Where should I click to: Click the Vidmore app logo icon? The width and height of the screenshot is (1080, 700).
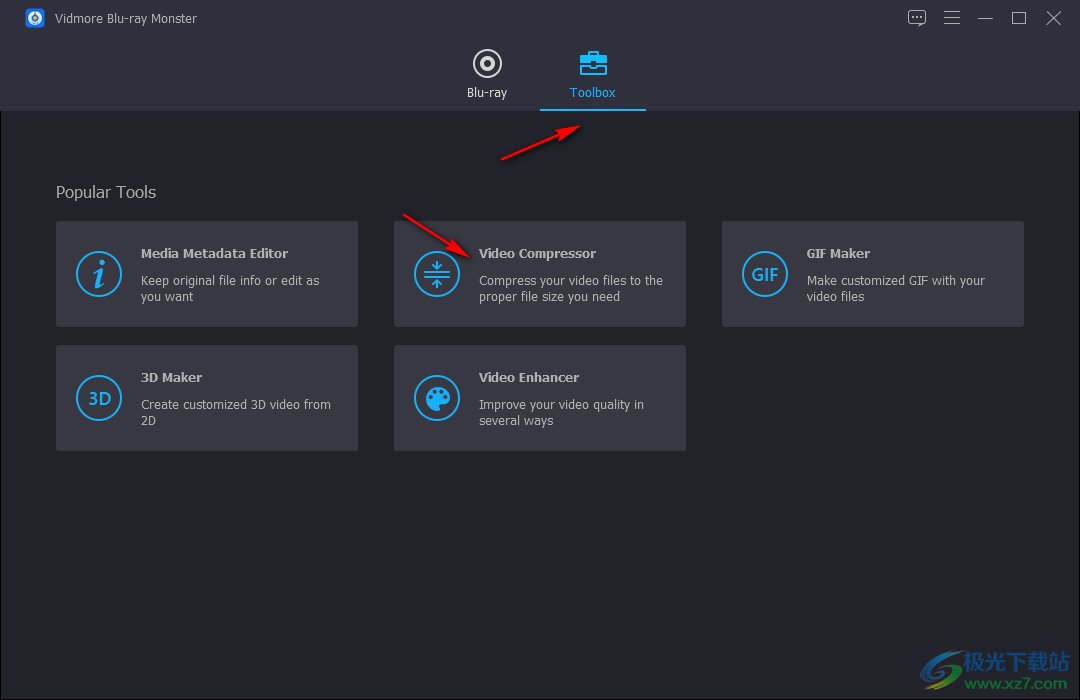35,18
